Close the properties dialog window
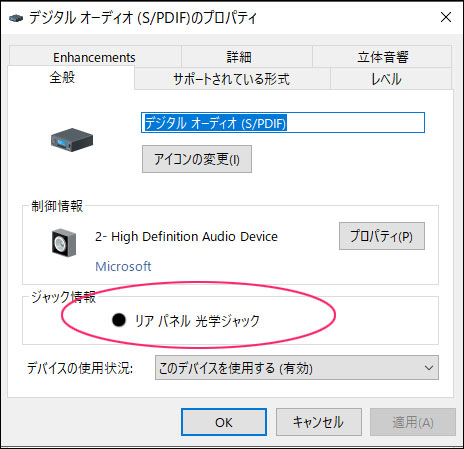Screen dimensions: 464x449 446,17
